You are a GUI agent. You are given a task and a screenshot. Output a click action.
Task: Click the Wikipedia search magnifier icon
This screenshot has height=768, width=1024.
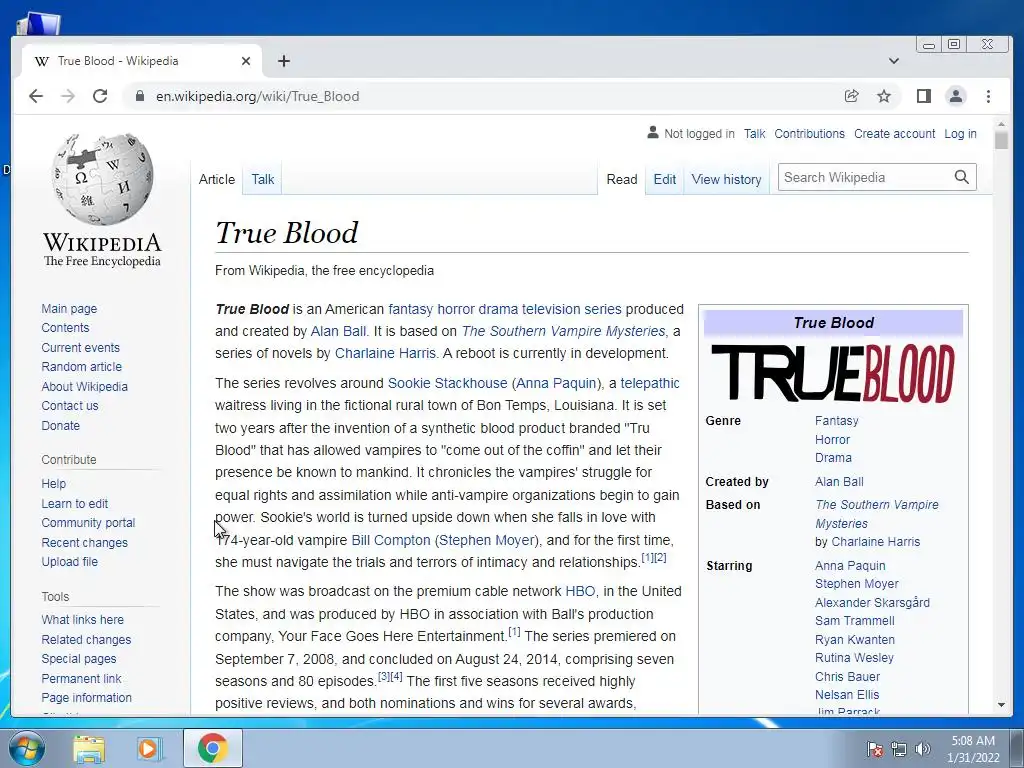point(961,177)
